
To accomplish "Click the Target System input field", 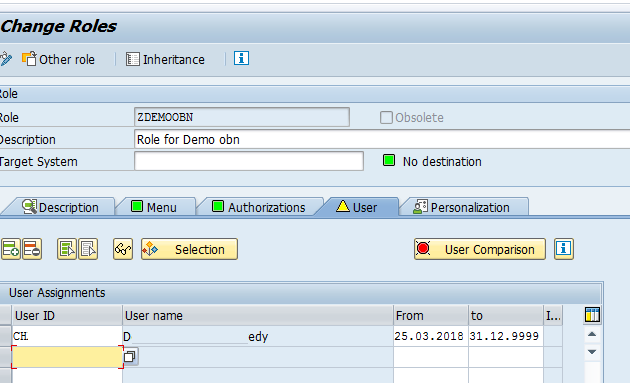I will [x=249, y=161].
